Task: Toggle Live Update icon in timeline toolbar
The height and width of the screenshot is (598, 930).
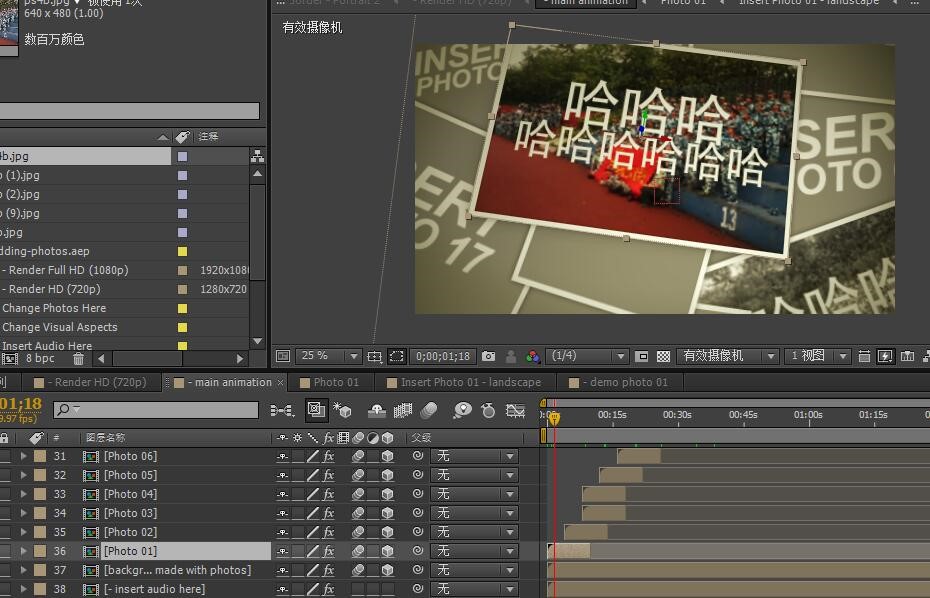Action: tap(316, 410)
